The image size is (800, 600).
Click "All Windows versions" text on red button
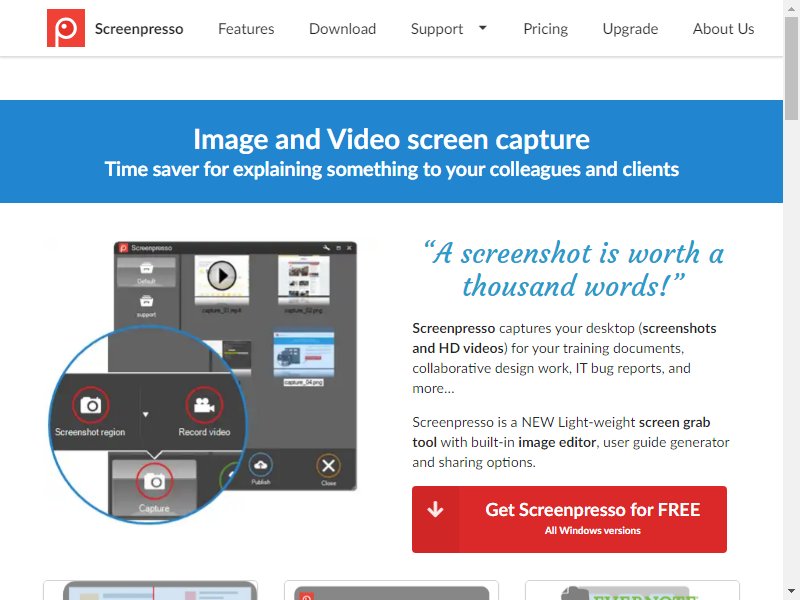point(592,531)
